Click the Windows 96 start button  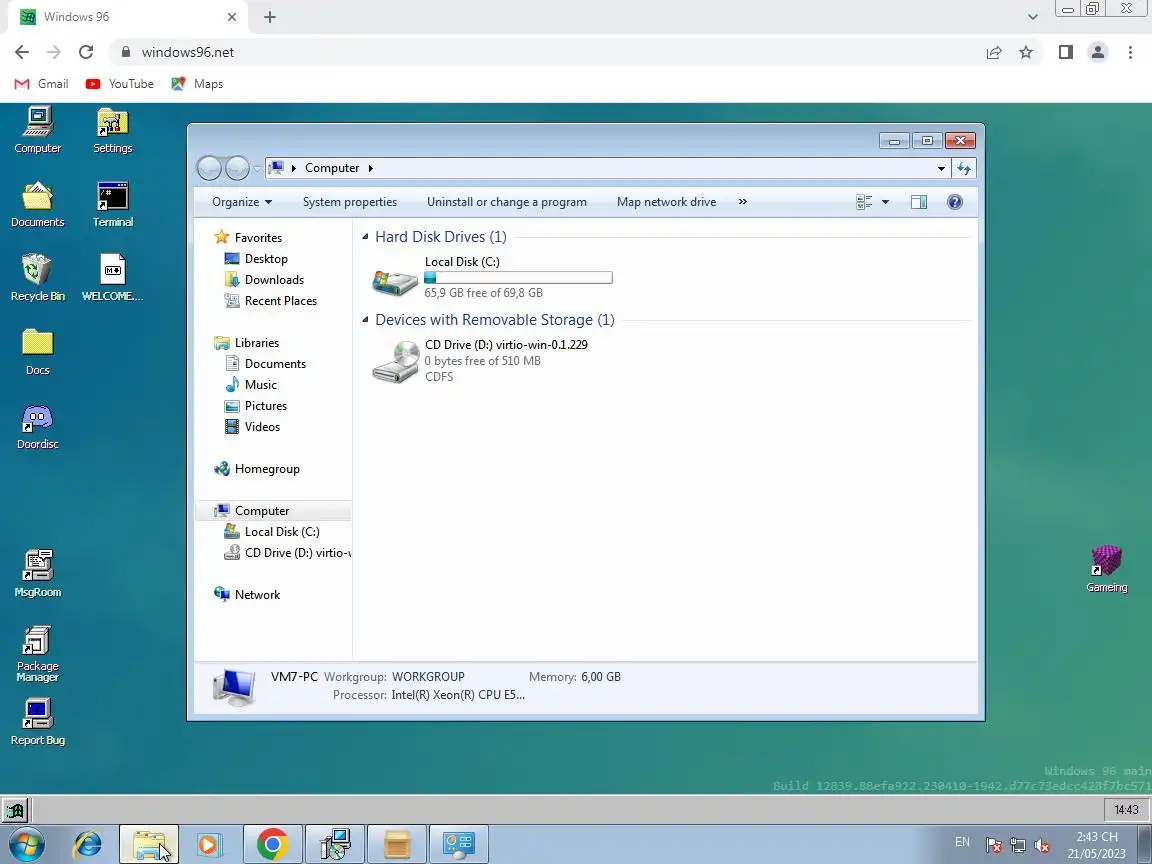pyautogui.click(x=15, y=810)
